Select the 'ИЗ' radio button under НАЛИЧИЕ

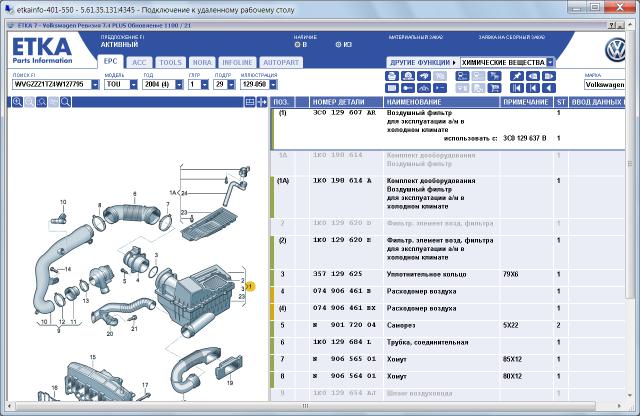338,44
